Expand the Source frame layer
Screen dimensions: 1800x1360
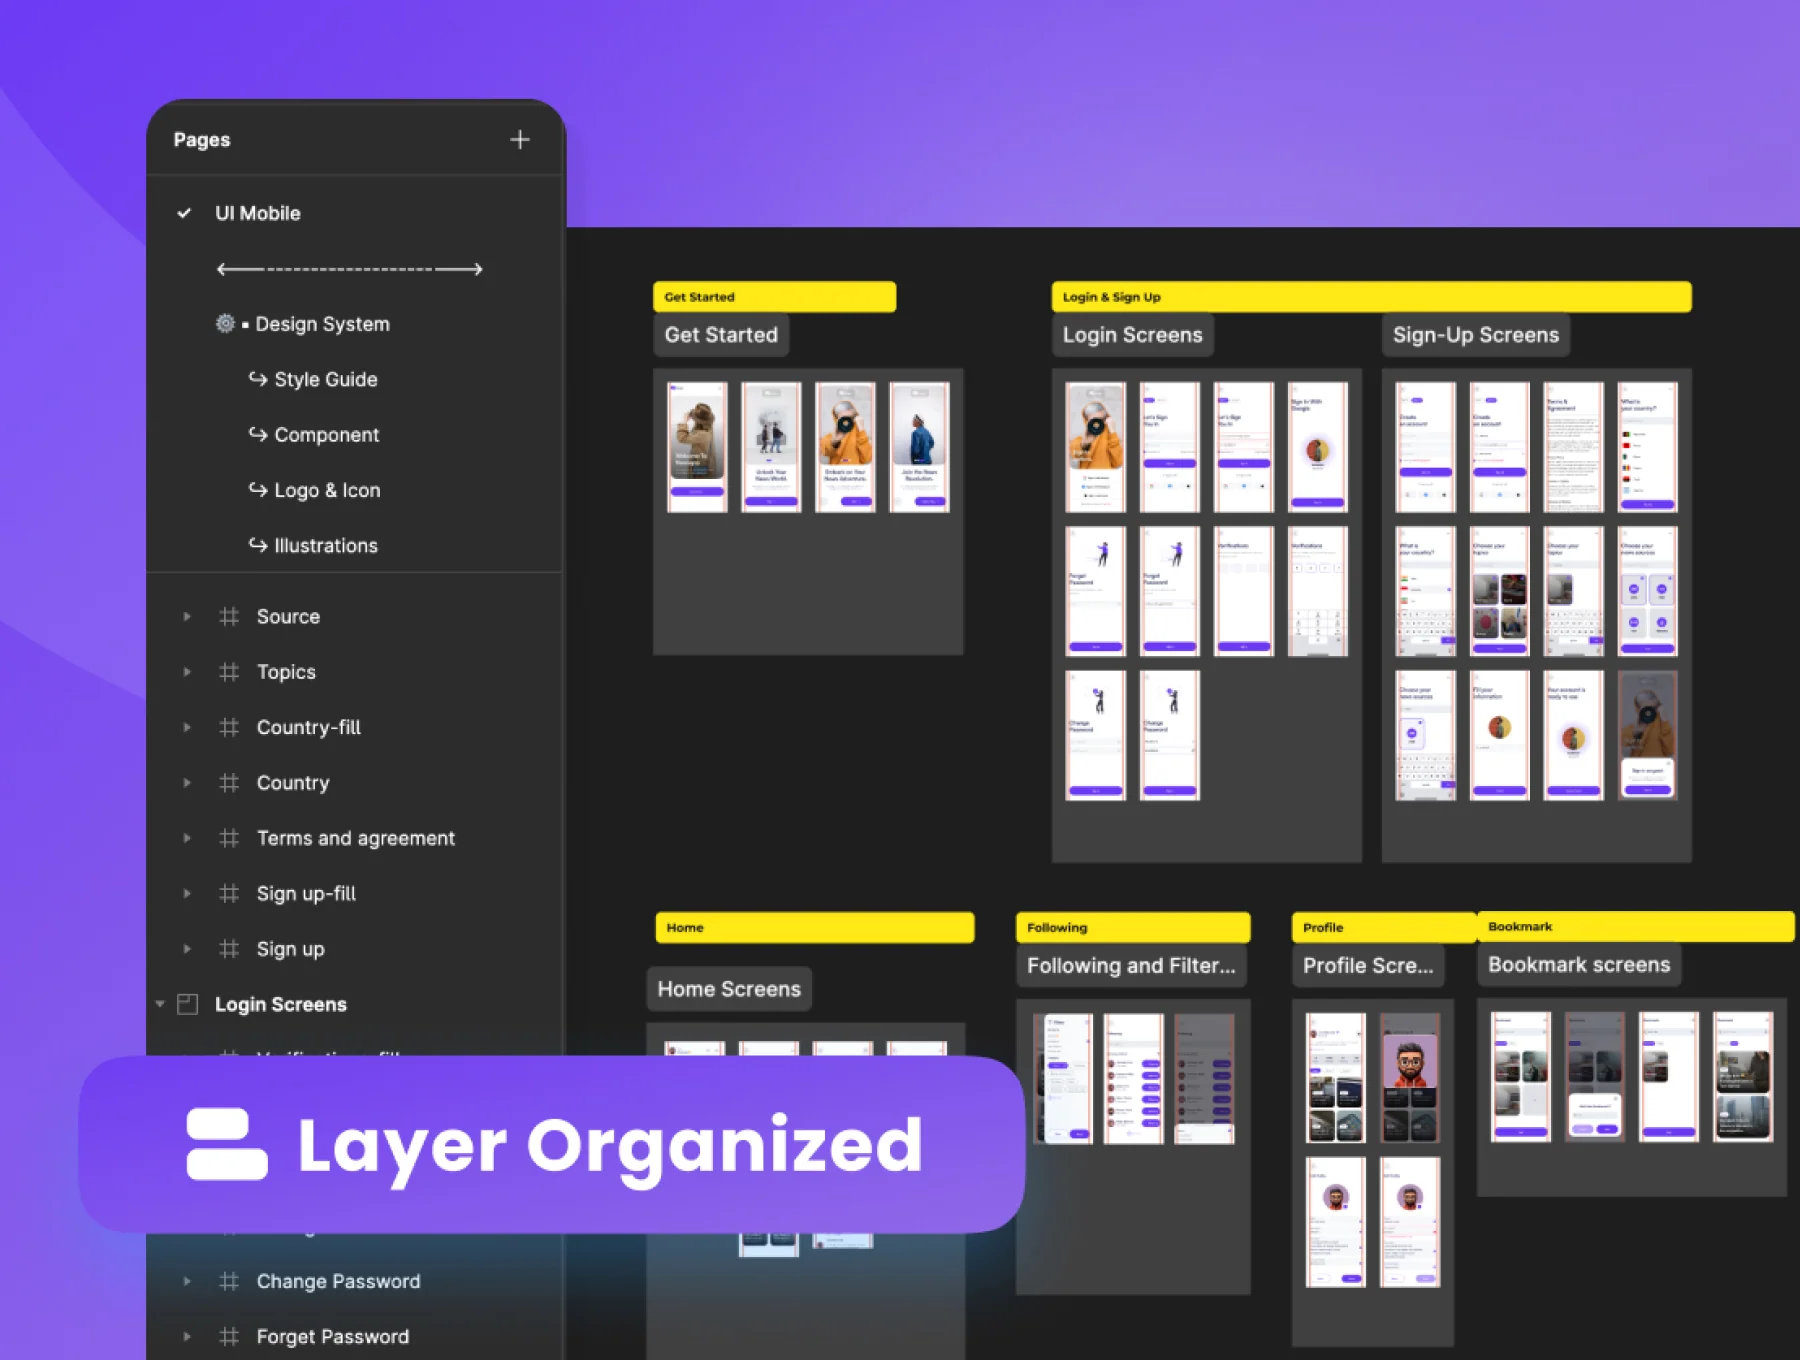point(187,617)
